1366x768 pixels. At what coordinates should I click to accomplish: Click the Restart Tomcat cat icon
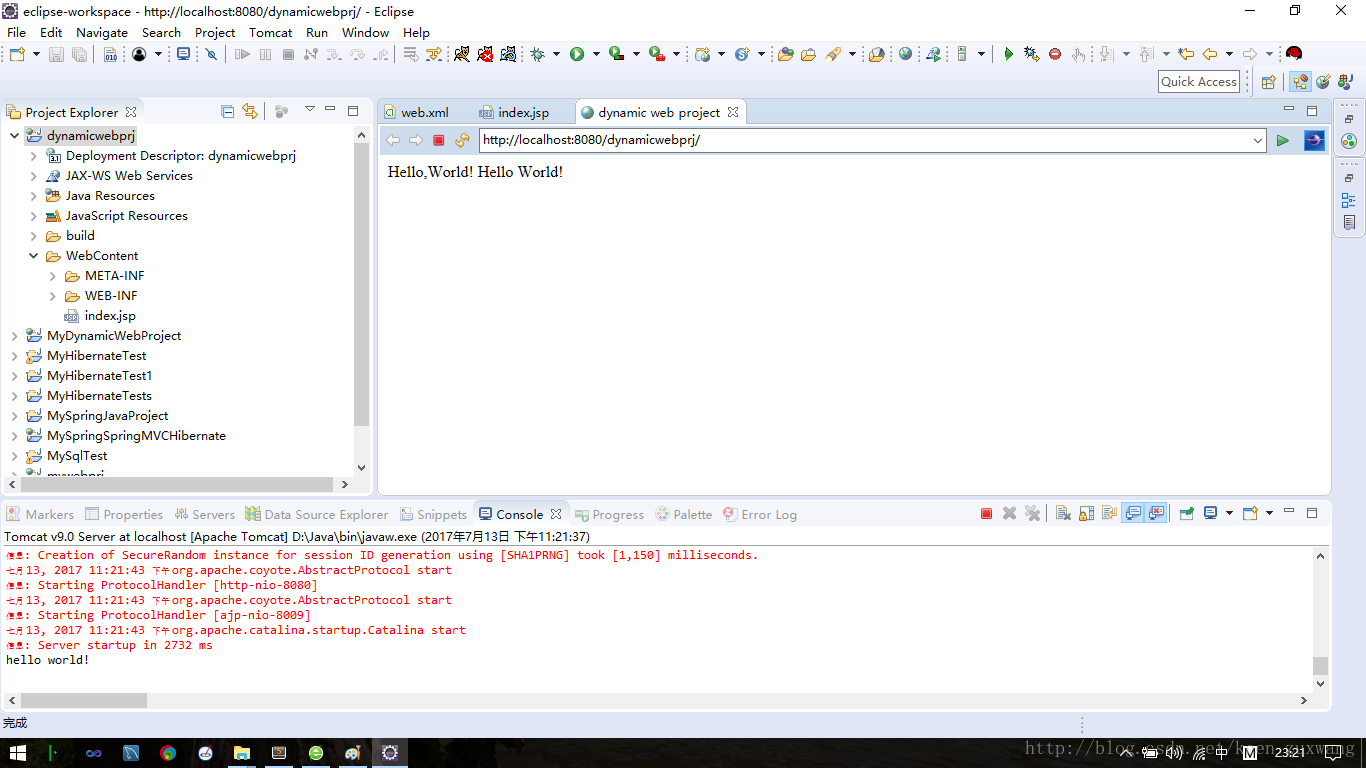(508, 54)
